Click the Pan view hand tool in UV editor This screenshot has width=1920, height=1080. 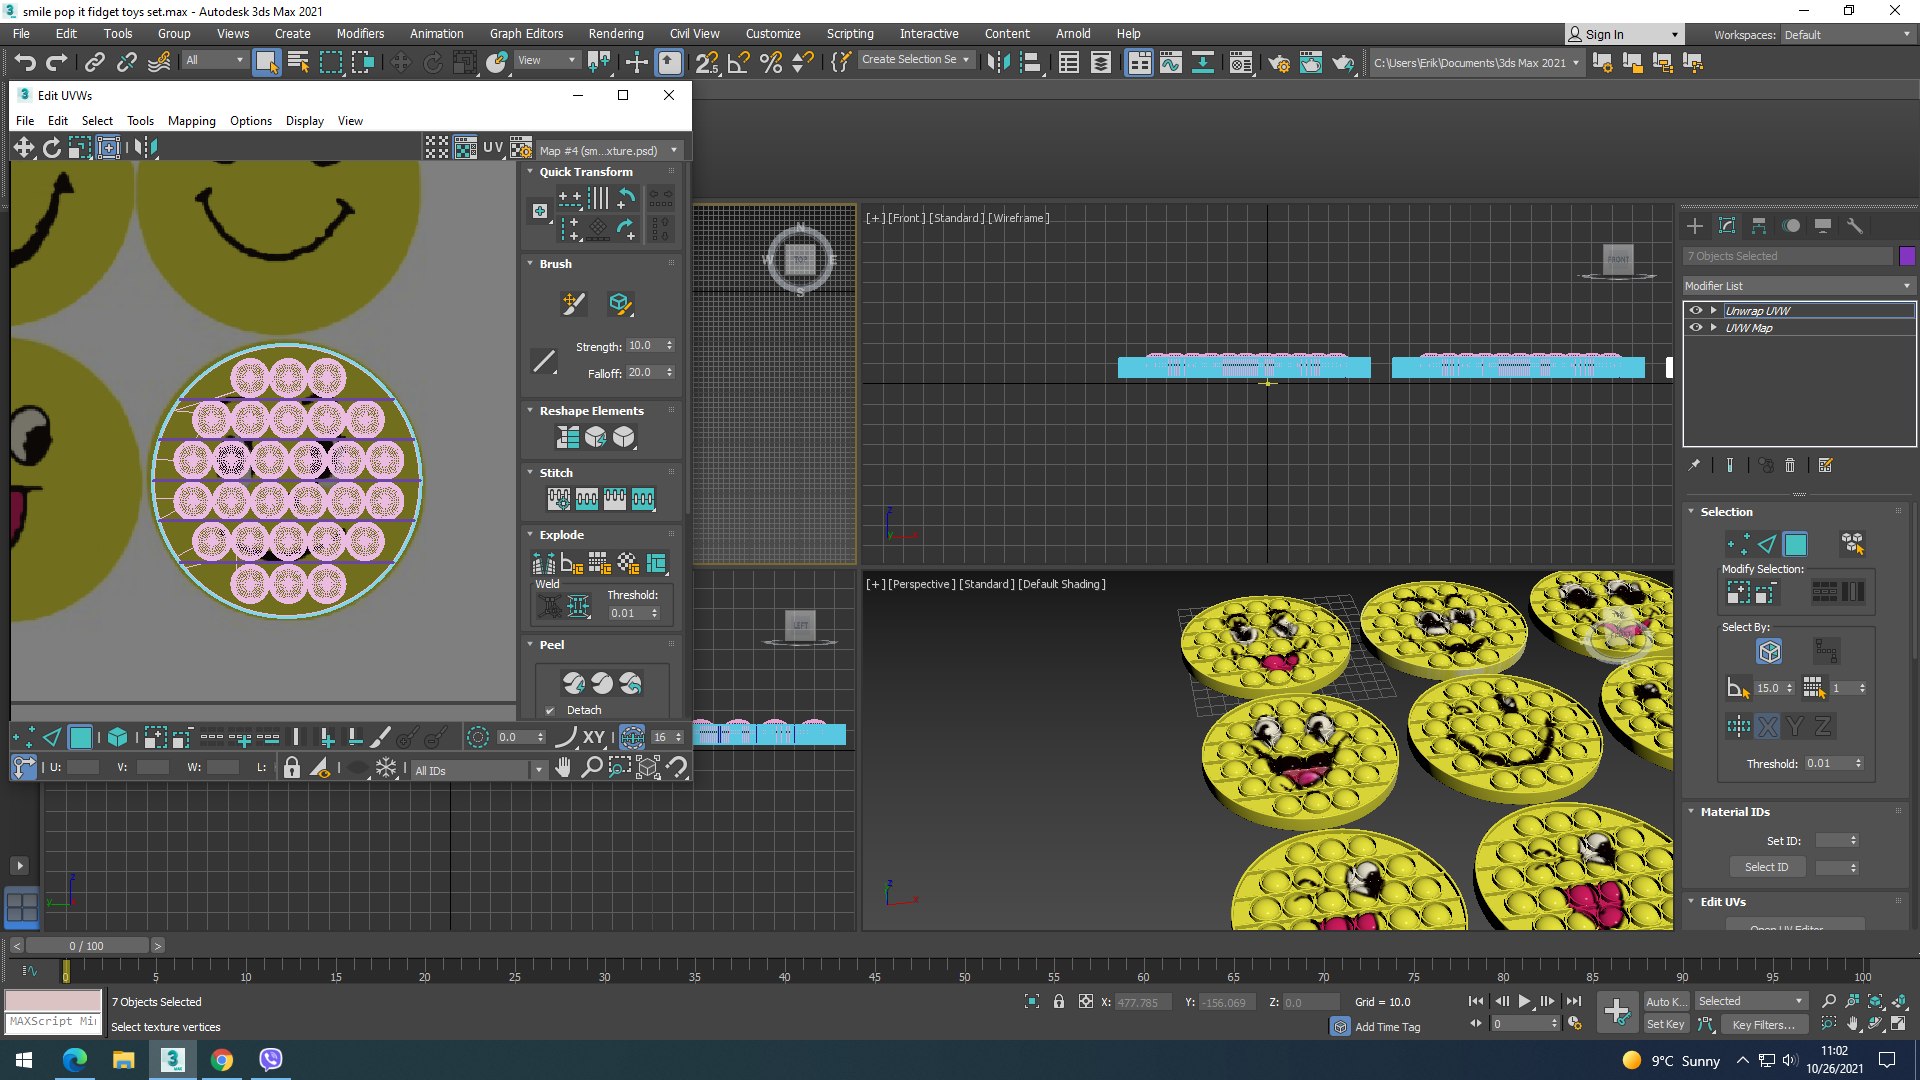pyautogui.click(x=563, y=768)
